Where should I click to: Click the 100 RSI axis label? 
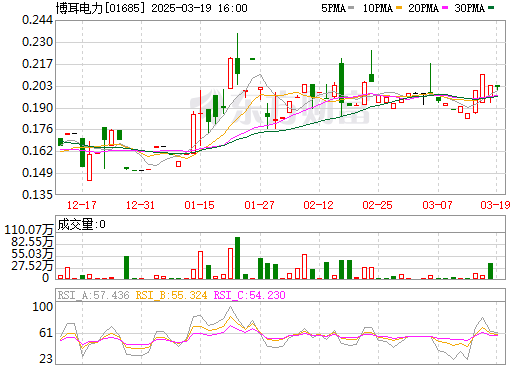tap(42, 307)
